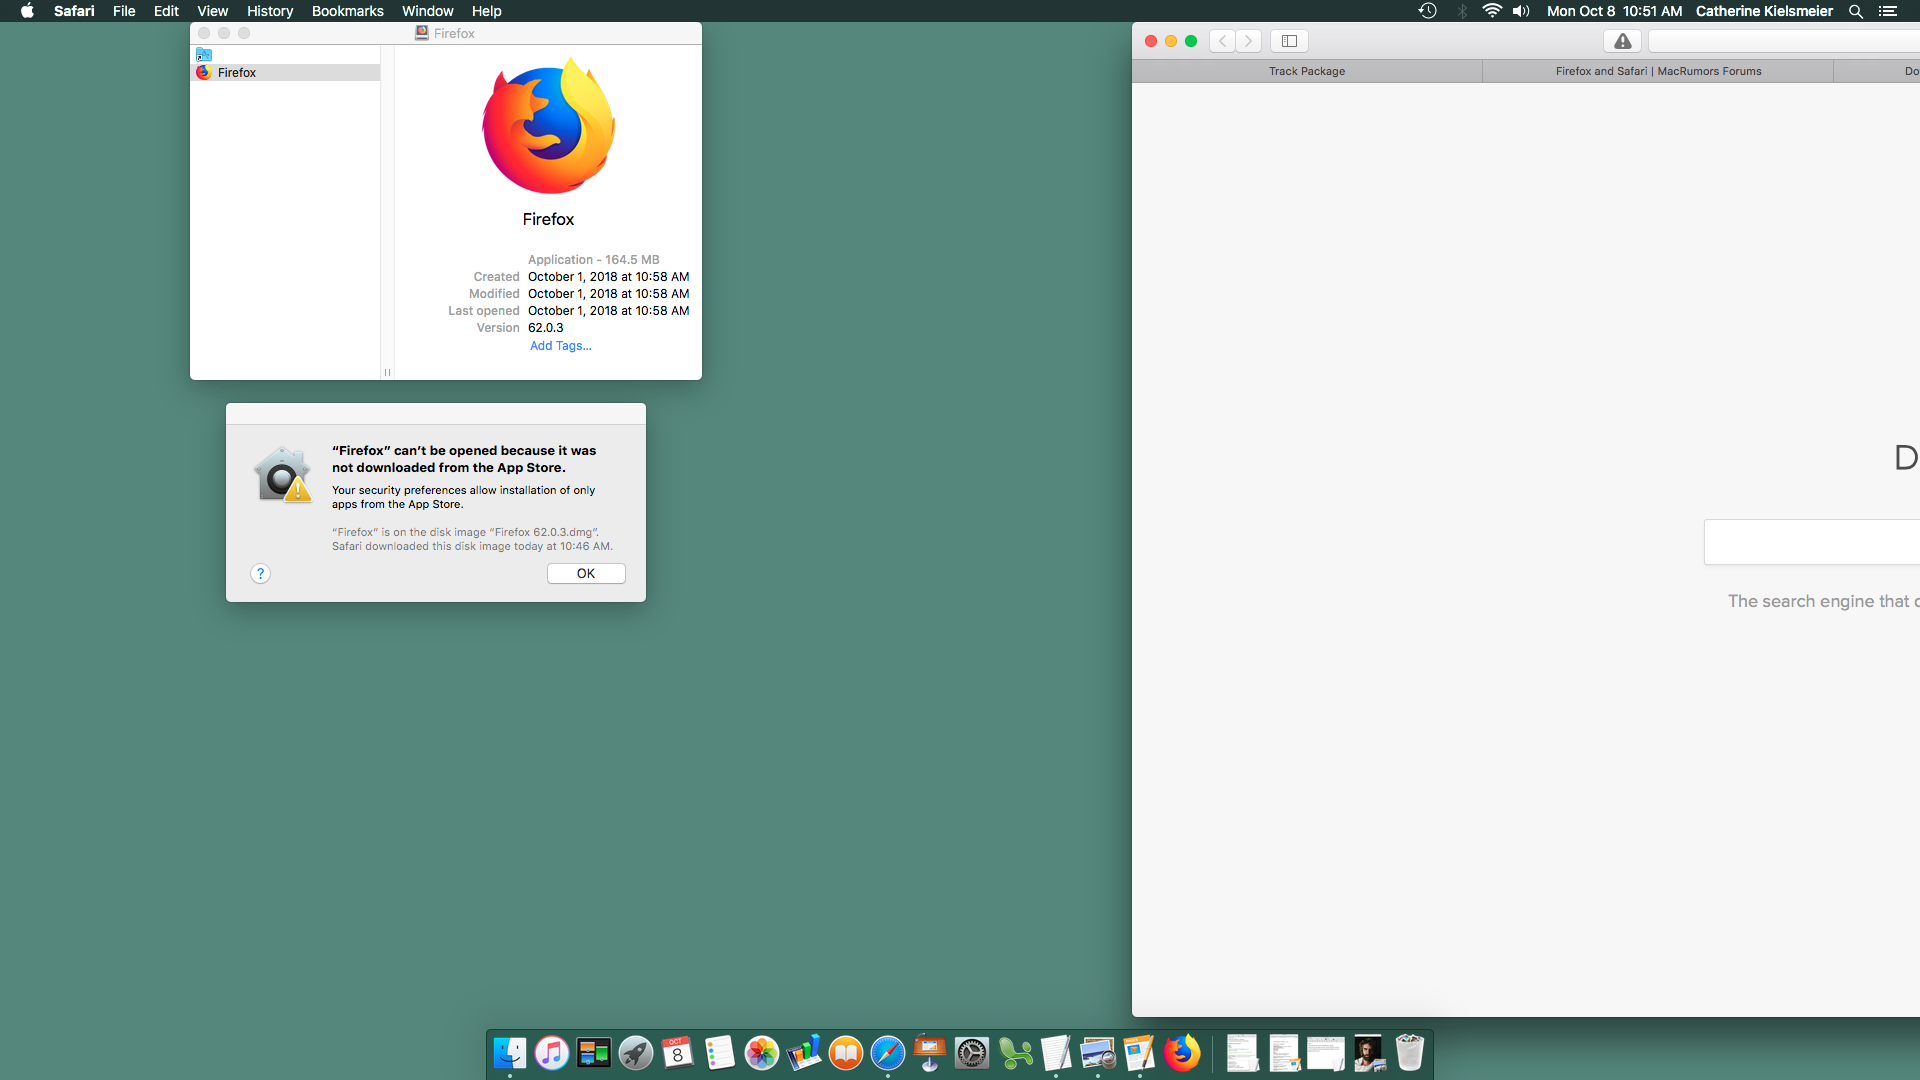Open Notification Center
Viewport: 1920px width, 1080px height.
point(1887,11)
